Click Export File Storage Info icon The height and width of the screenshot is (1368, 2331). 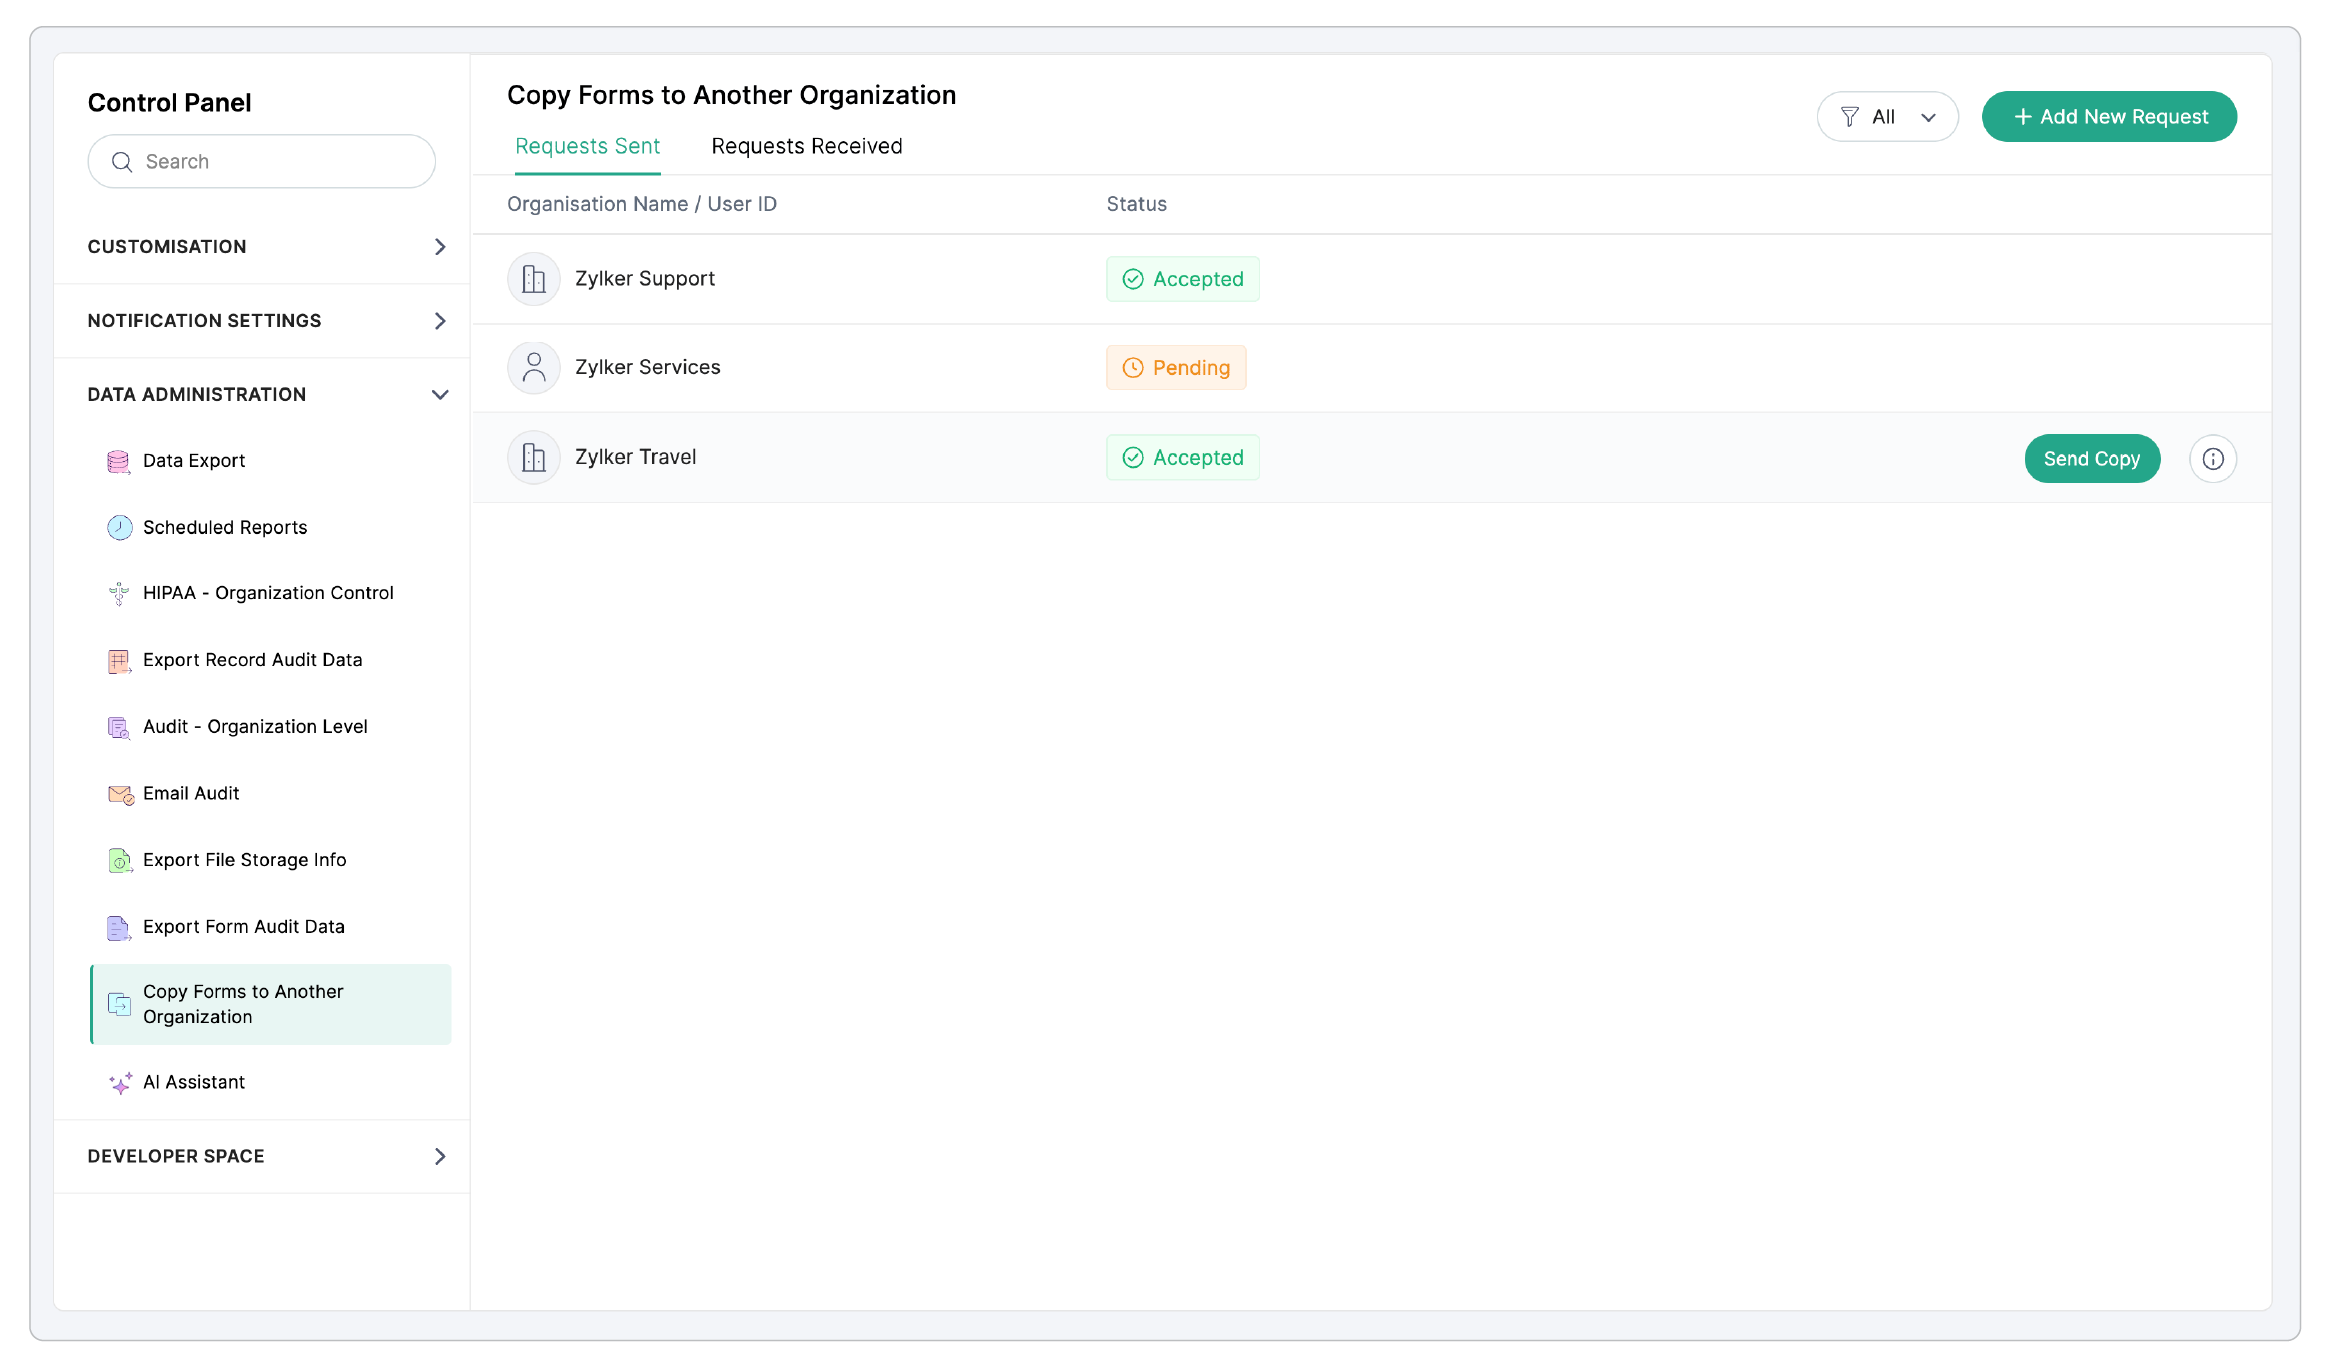pyautogui.click(x=119, y=860)
